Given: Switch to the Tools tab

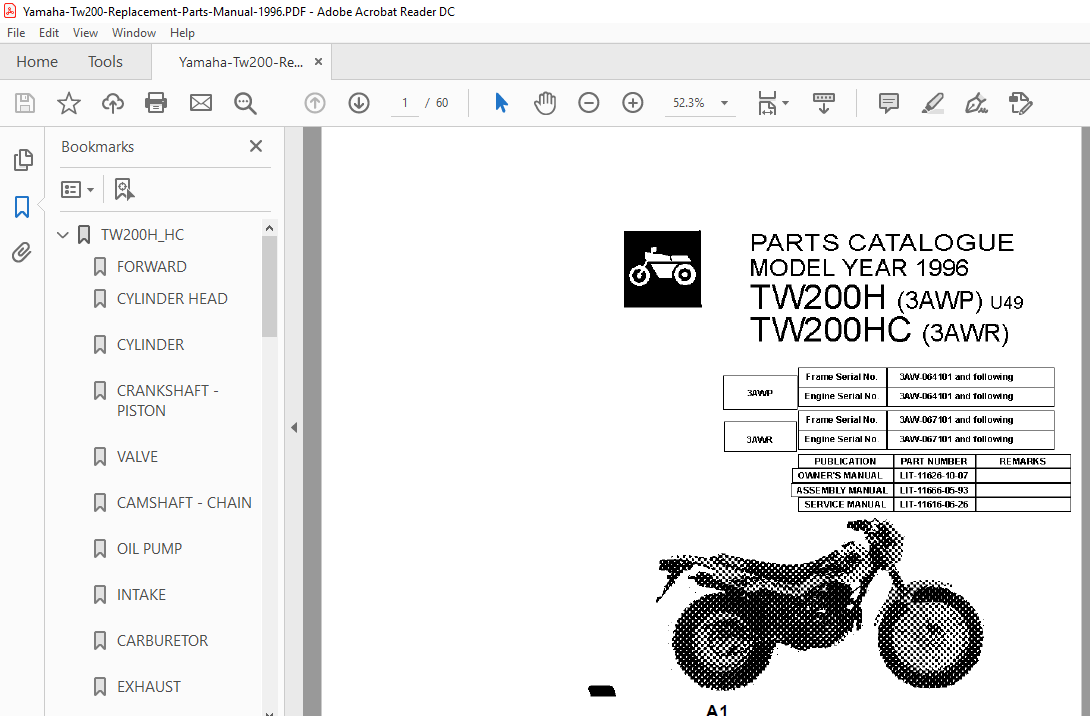Looking at the screenshot, I should 105,62.
